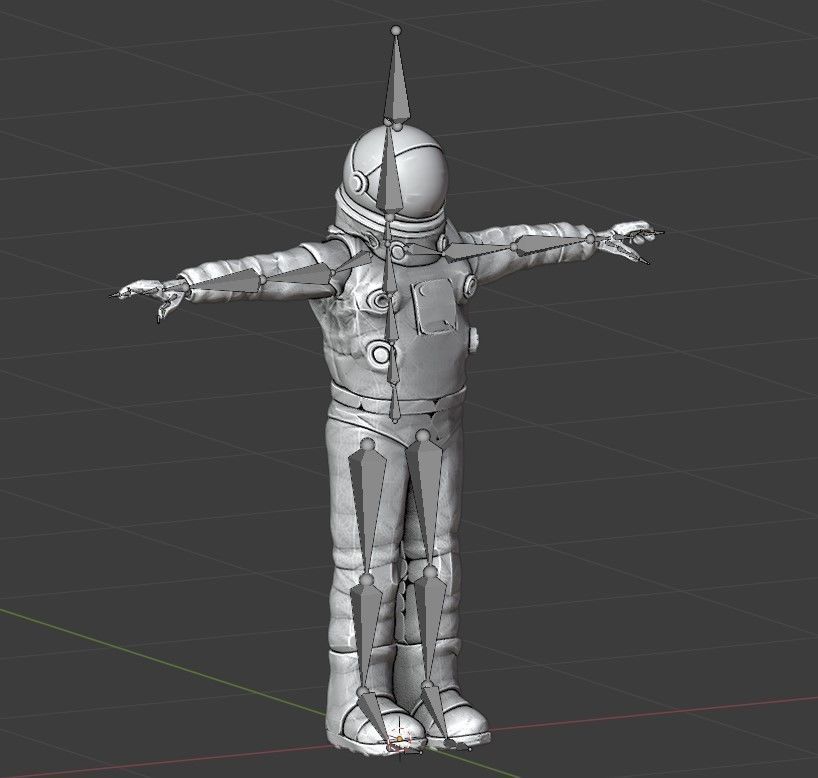The height and width of the screenshot is (778, 818).
Task: Select the tall bone above the helmet
Action: click(396, 78)
